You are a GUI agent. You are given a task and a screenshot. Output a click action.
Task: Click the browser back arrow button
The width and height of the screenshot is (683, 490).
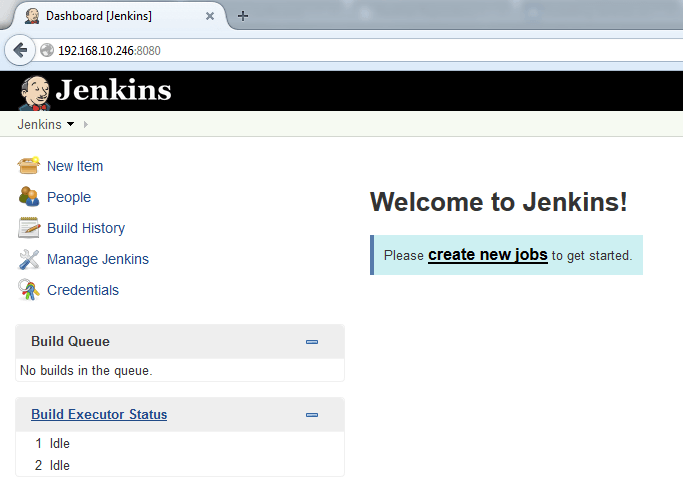(x=20, y=51)
